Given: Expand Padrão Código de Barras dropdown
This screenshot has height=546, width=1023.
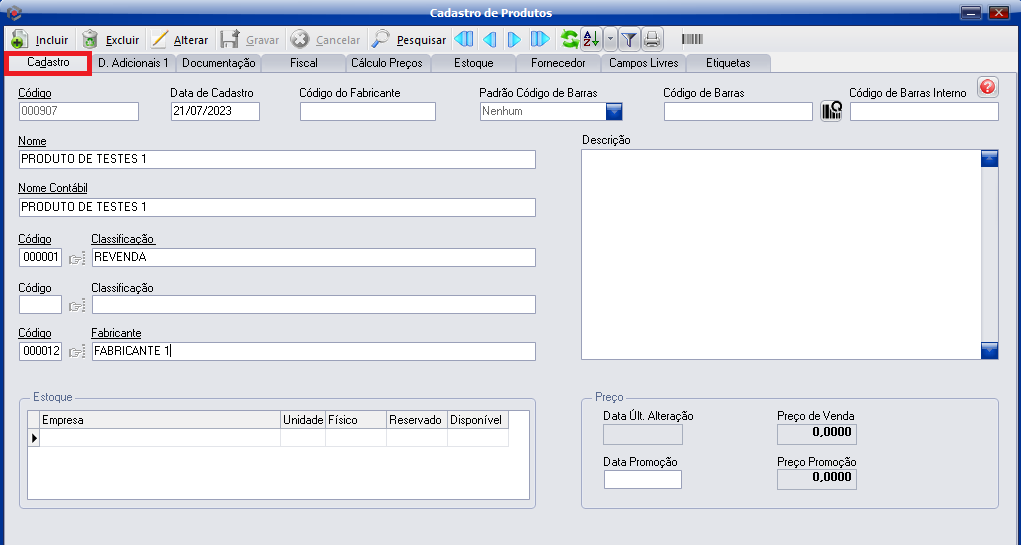Looking at the screenshot, I should coord(614,111).
